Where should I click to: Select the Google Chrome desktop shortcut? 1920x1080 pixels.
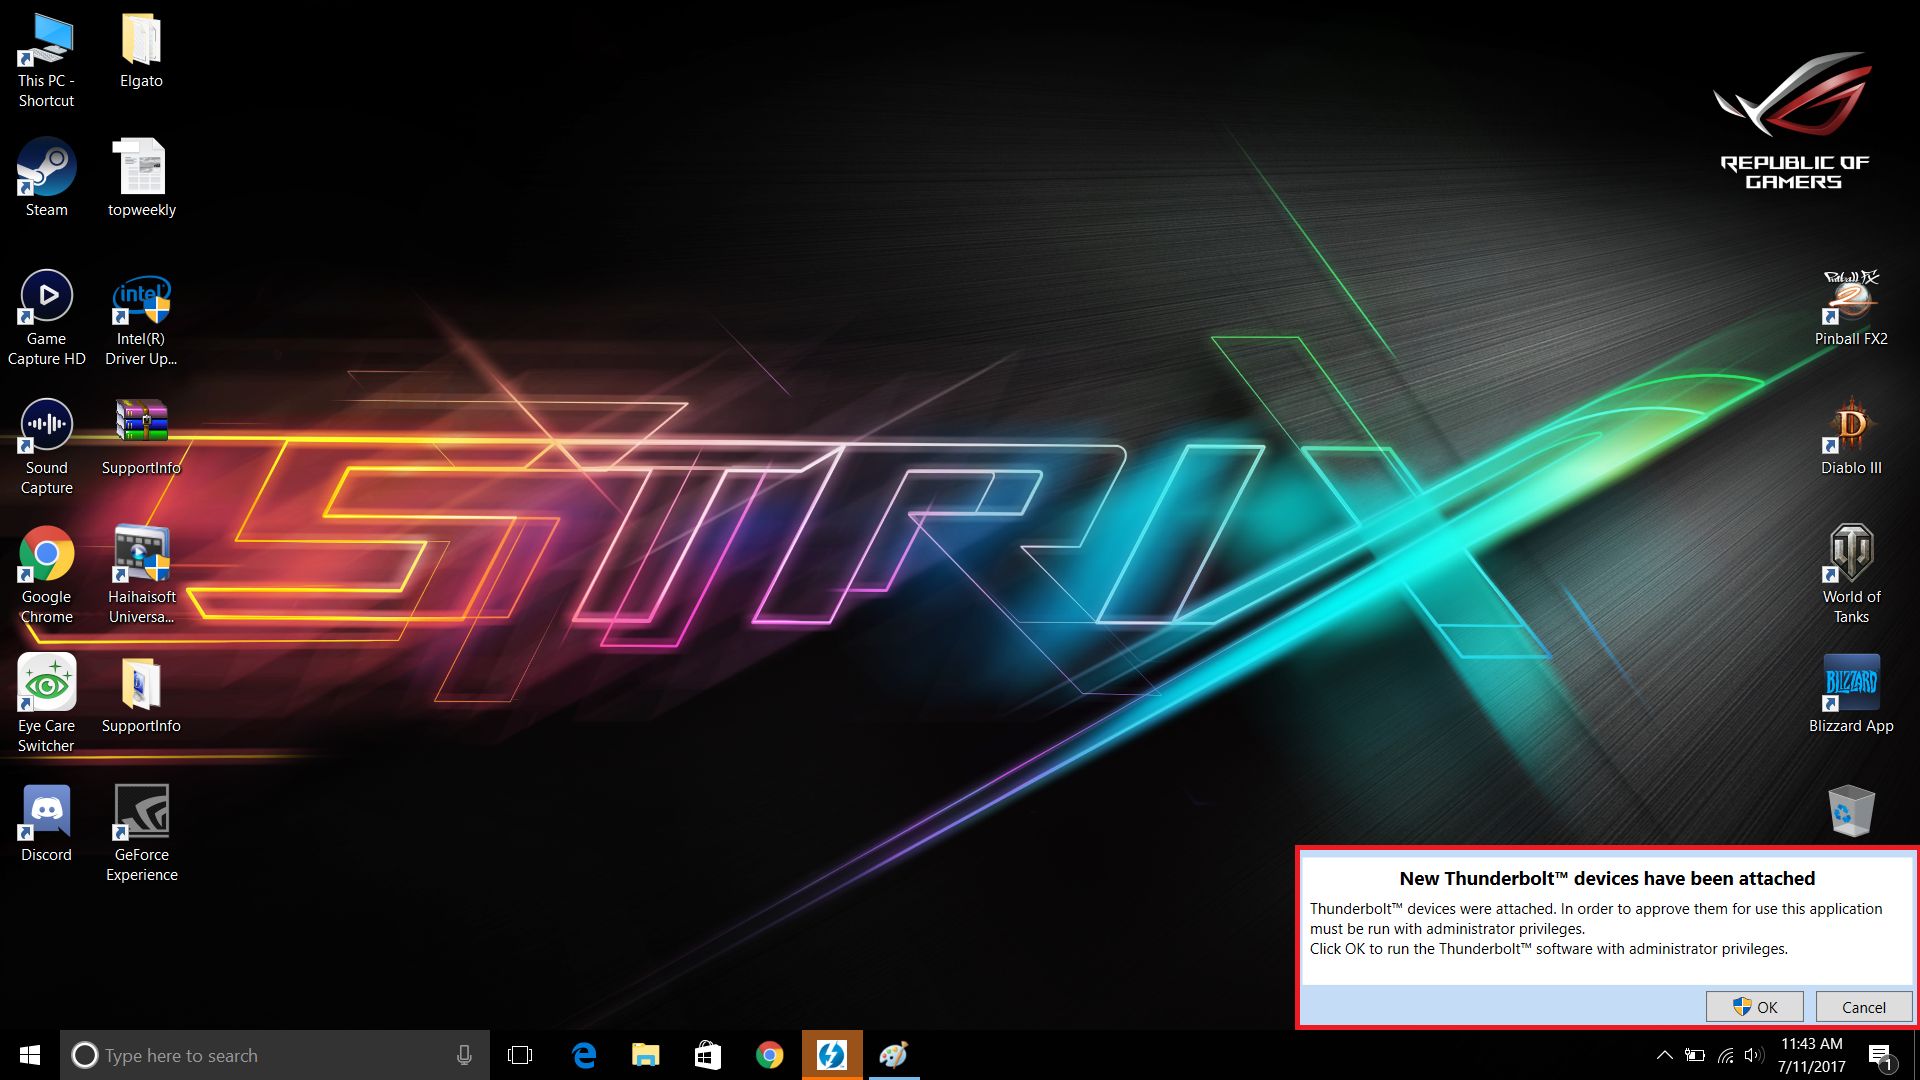pos(46,554)
